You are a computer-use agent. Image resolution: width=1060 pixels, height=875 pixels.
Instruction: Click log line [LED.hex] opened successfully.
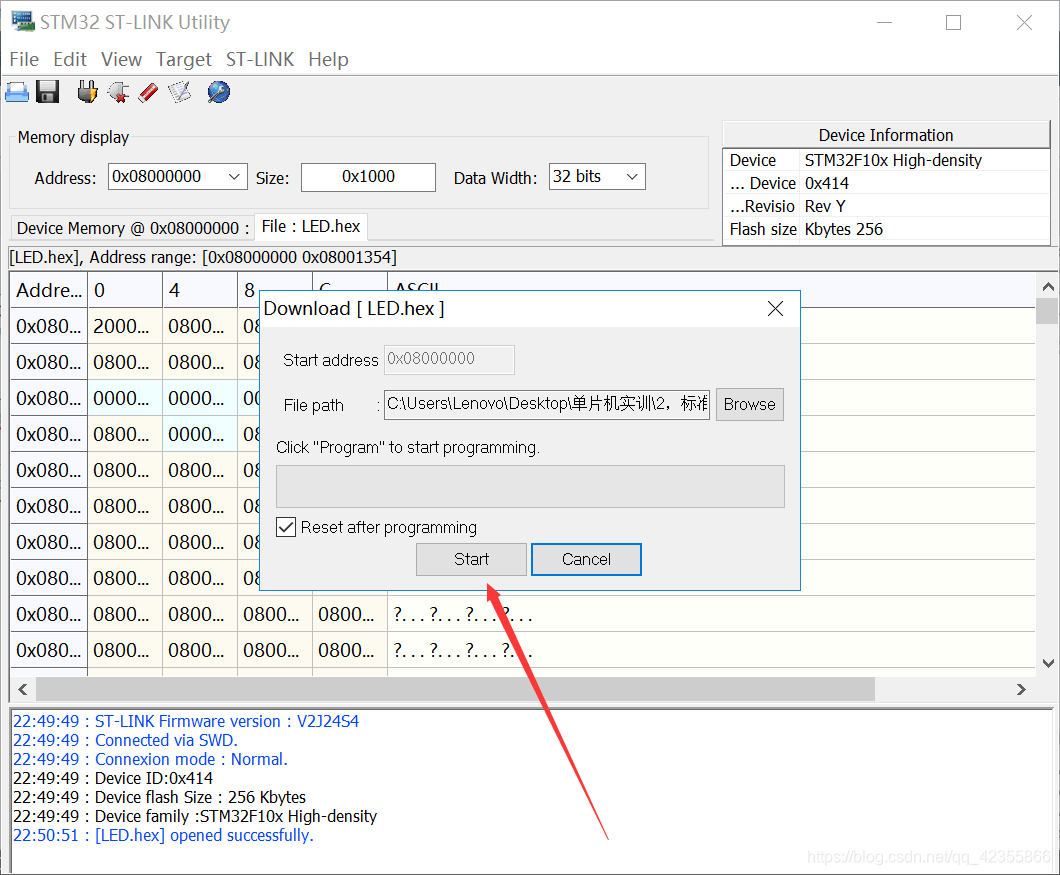(163, 835)
